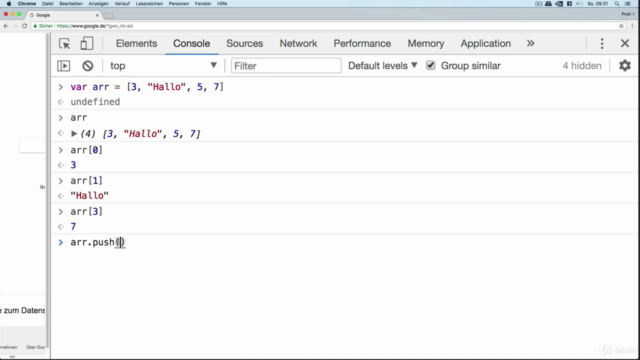Click the 'undefined' output line
The width and height of the screenshot is (640, 360).
coord(95,102)
